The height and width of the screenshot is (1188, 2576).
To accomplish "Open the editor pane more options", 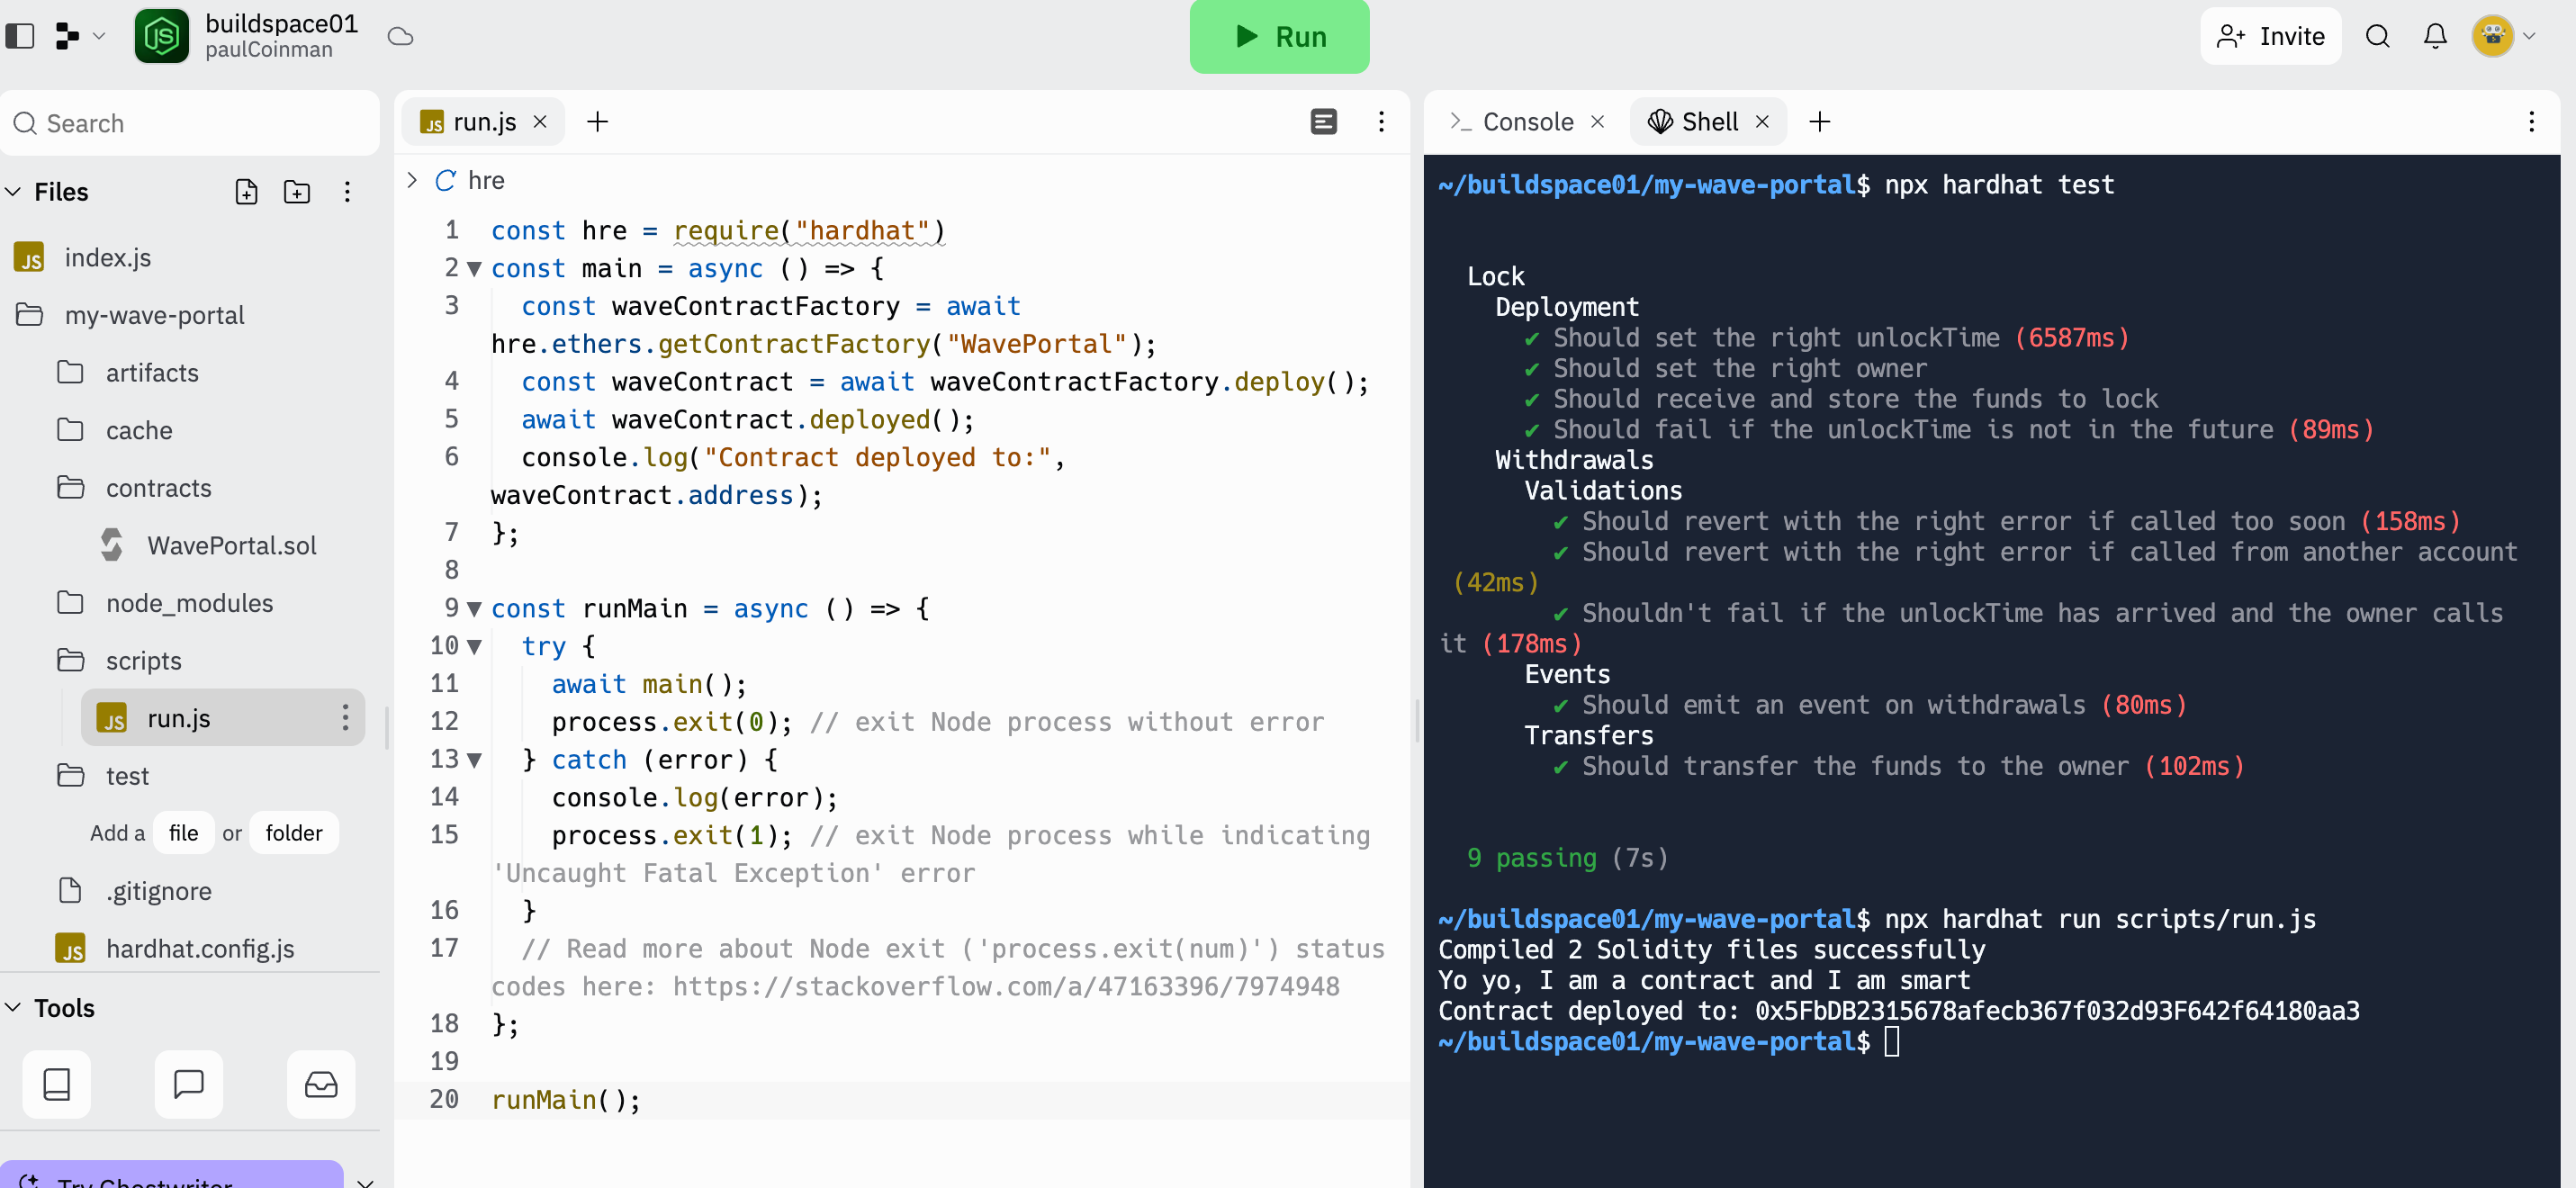I will point(1381,122).
